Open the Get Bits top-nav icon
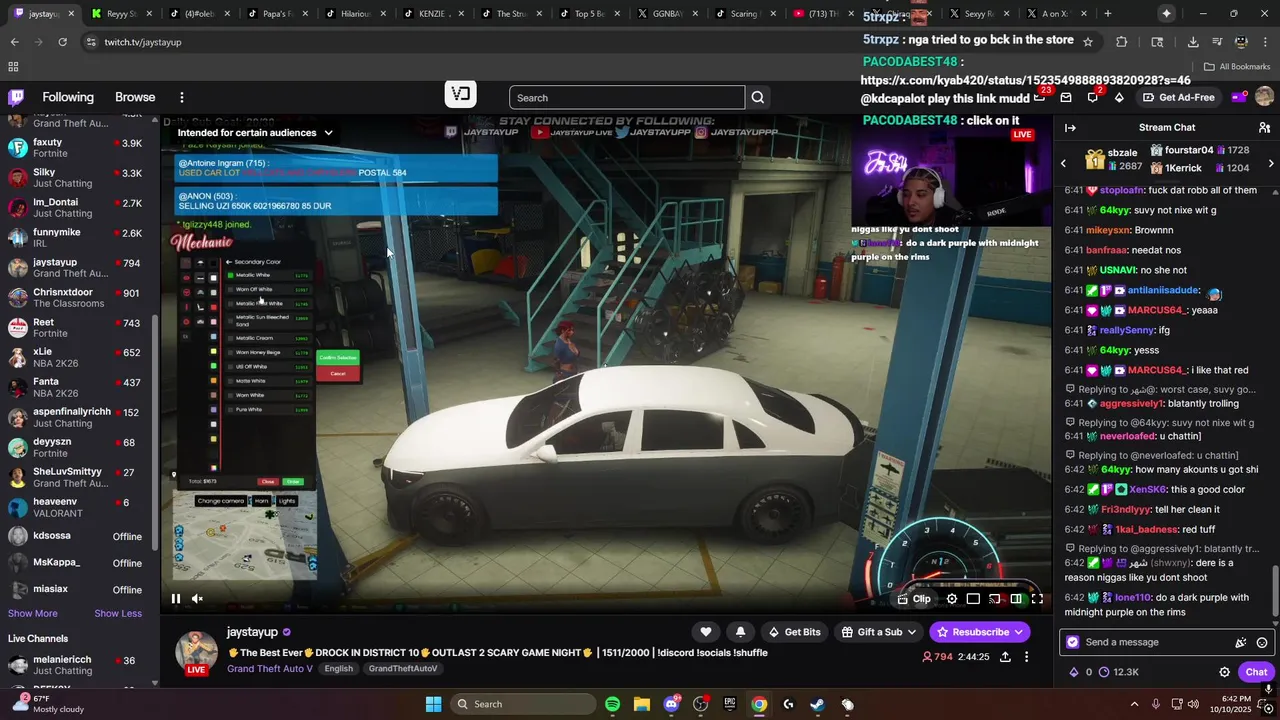This screenshot has width=1280, height=720. [1119, 97]
